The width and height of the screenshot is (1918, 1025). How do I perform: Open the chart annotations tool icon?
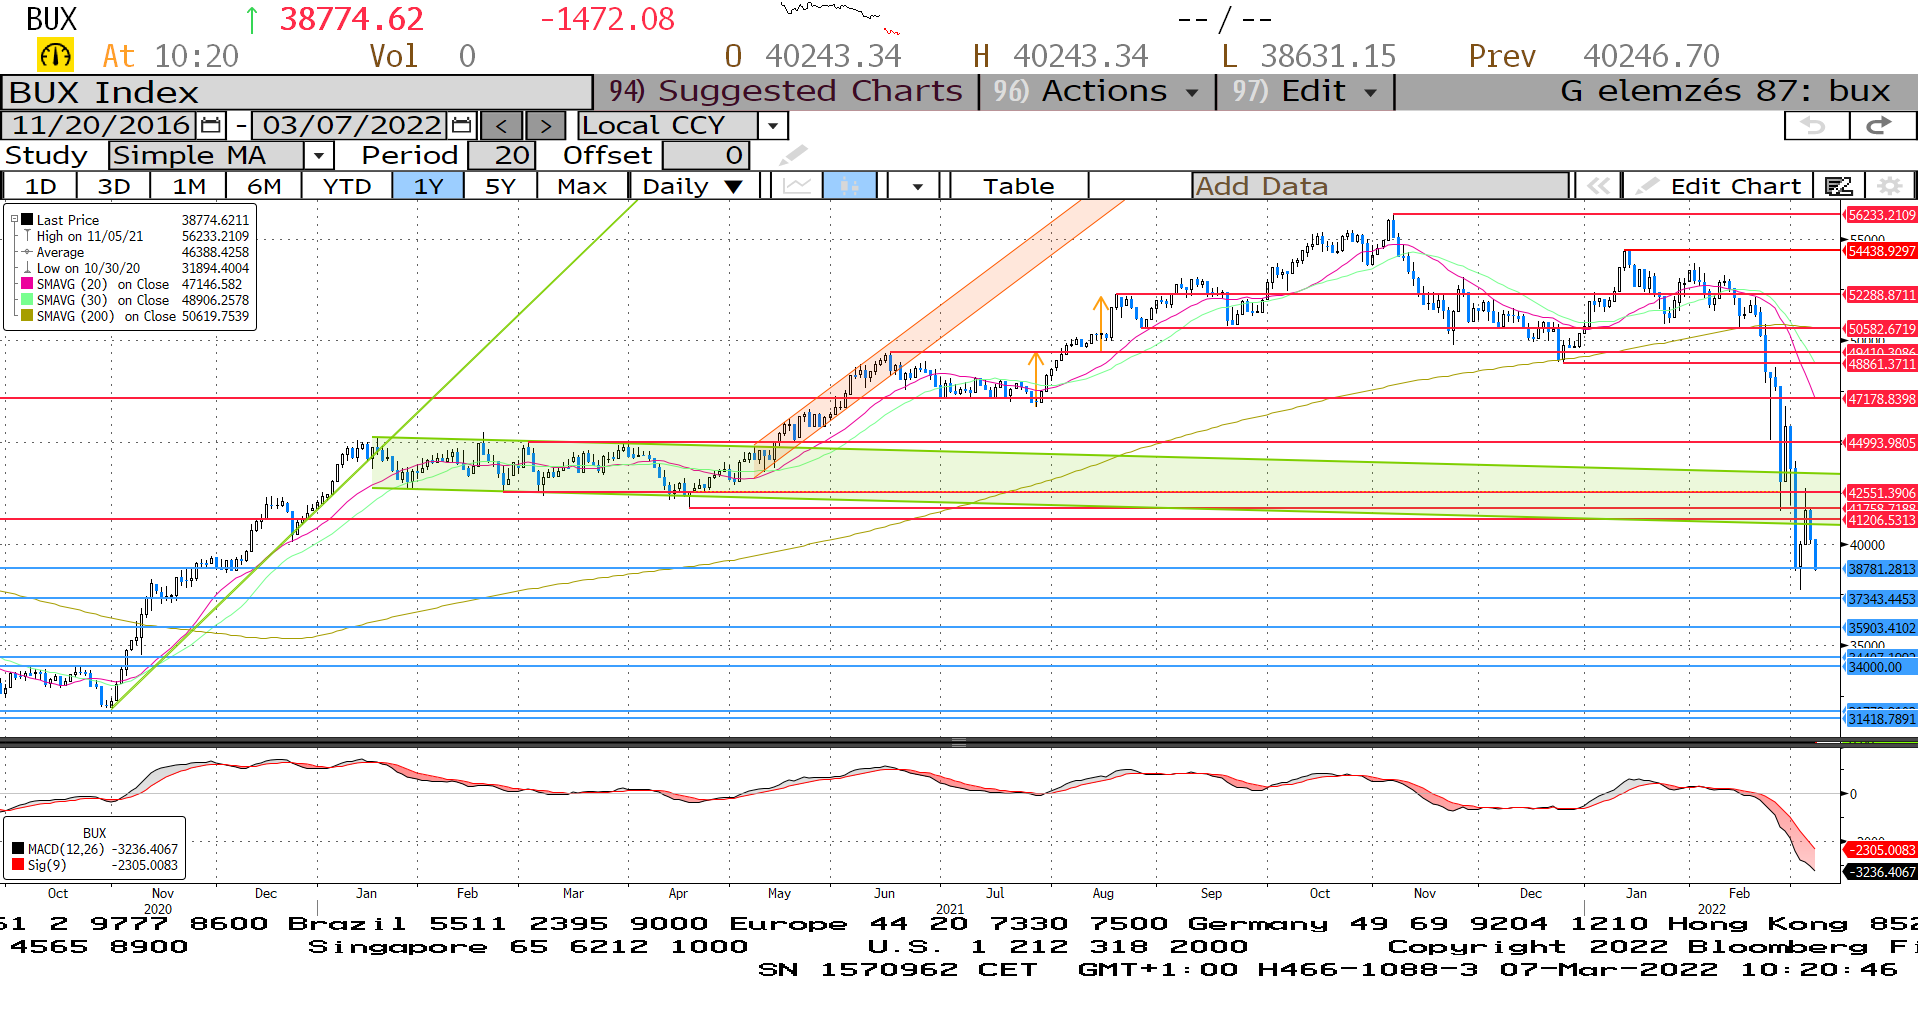(x=1838, y=186)
